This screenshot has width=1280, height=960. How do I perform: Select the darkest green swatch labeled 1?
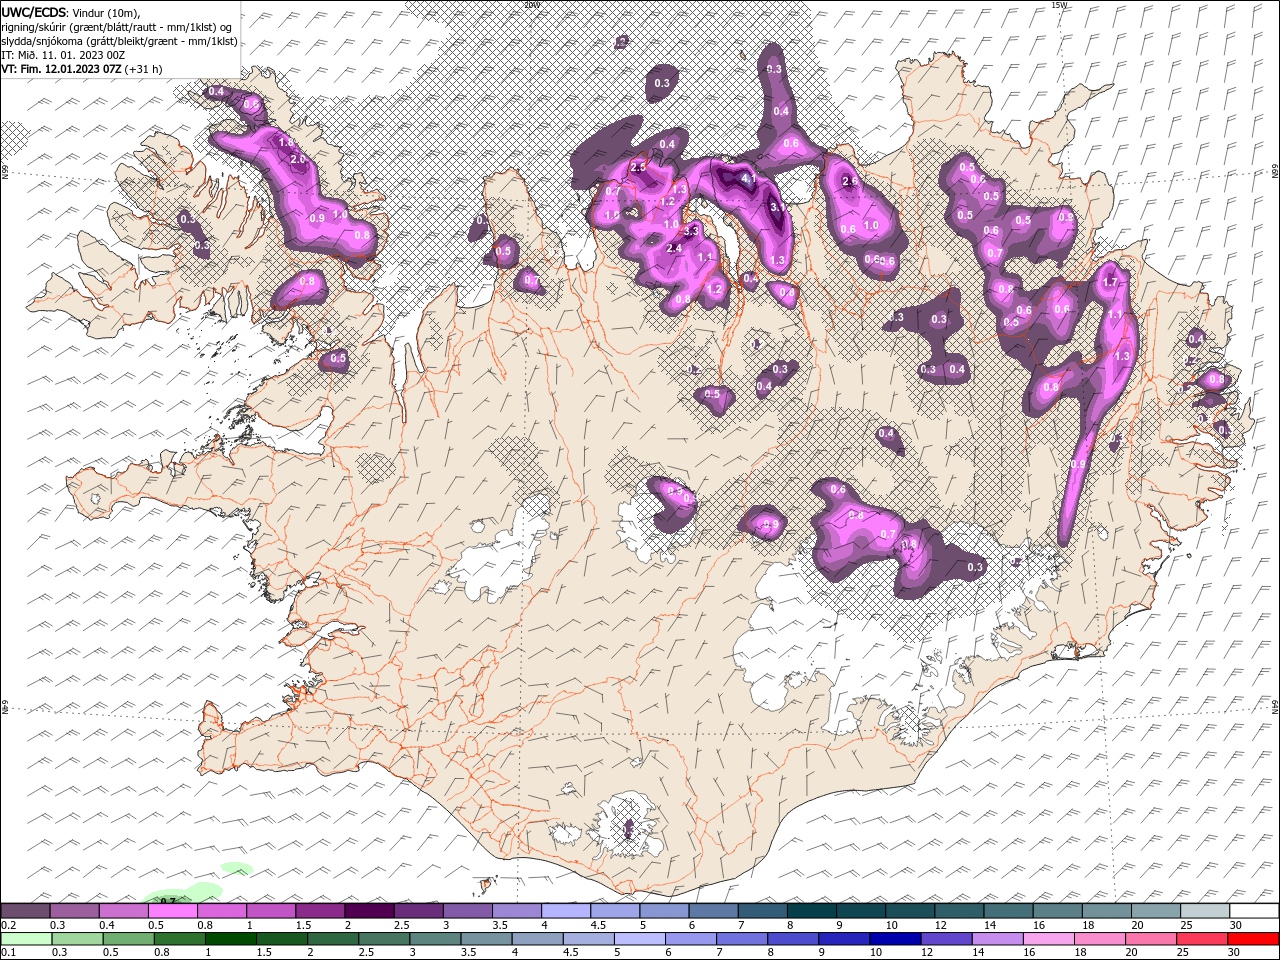(230, 939)
